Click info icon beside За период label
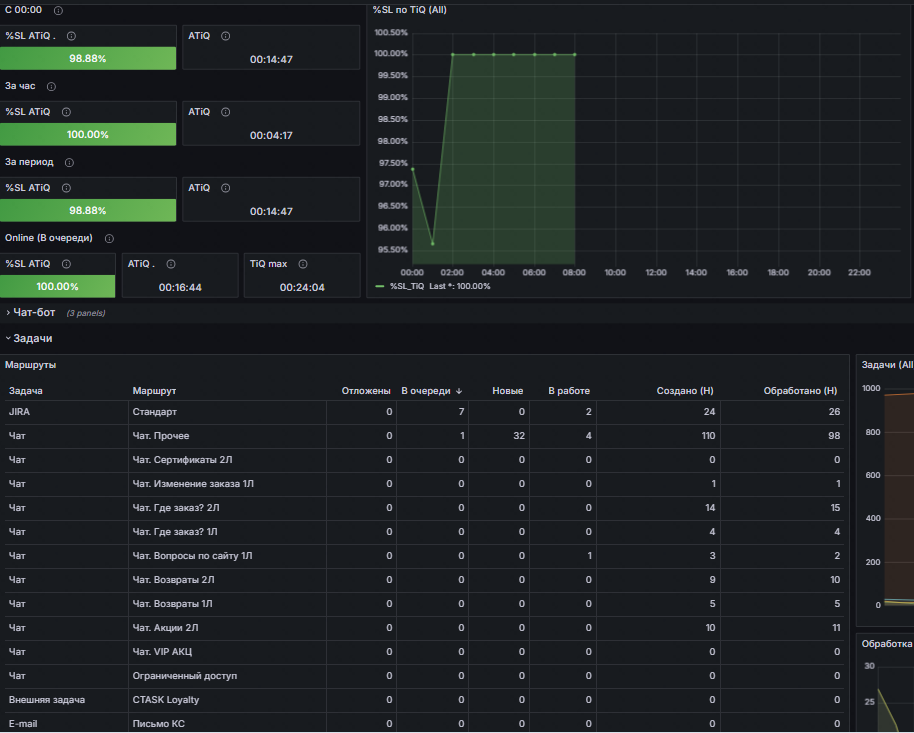Image resolution: width=914 pixels, height=733 pixels. coord(69,163)
